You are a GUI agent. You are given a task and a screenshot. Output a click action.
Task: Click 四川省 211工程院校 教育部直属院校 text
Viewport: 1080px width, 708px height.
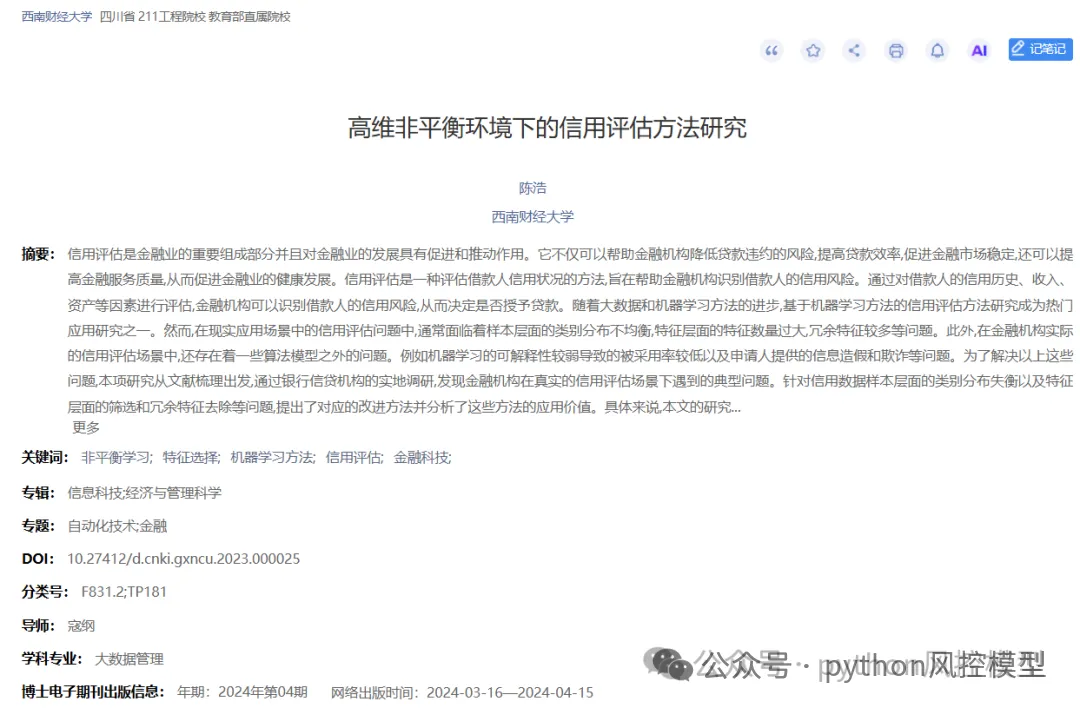[x=195, y=17]
